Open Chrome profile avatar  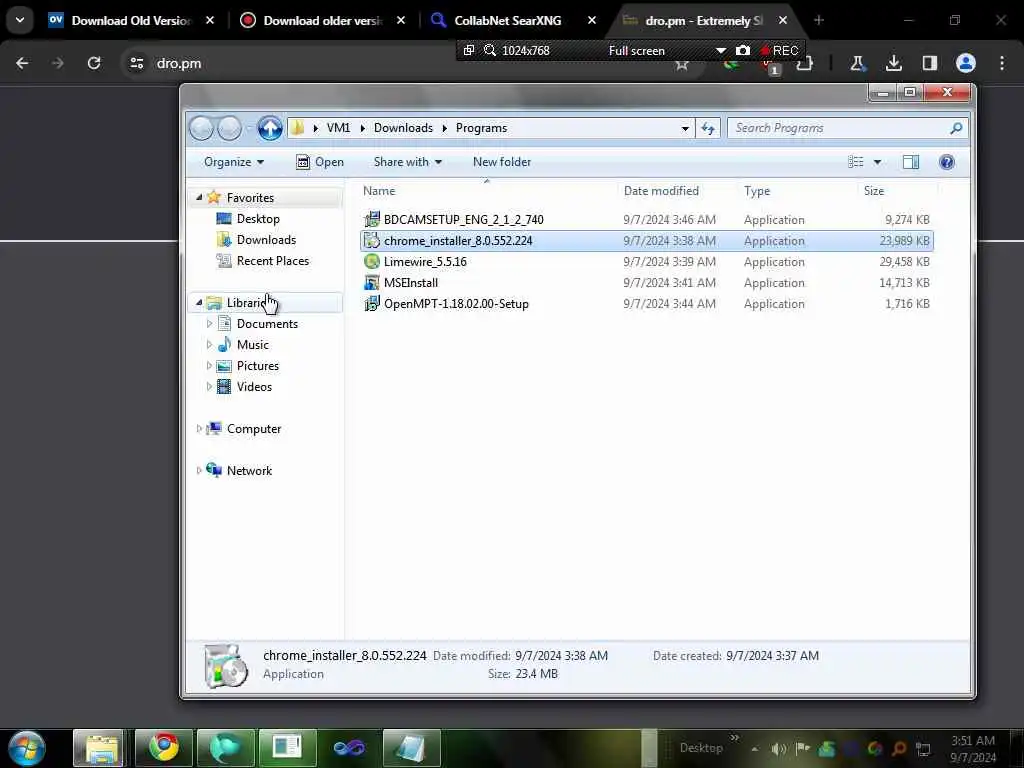click(965, 63)
